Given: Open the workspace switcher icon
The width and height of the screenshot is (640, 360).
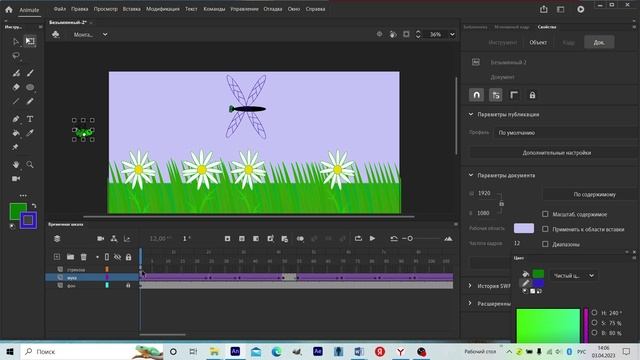Looking at the screenshot, I should 561,9.
